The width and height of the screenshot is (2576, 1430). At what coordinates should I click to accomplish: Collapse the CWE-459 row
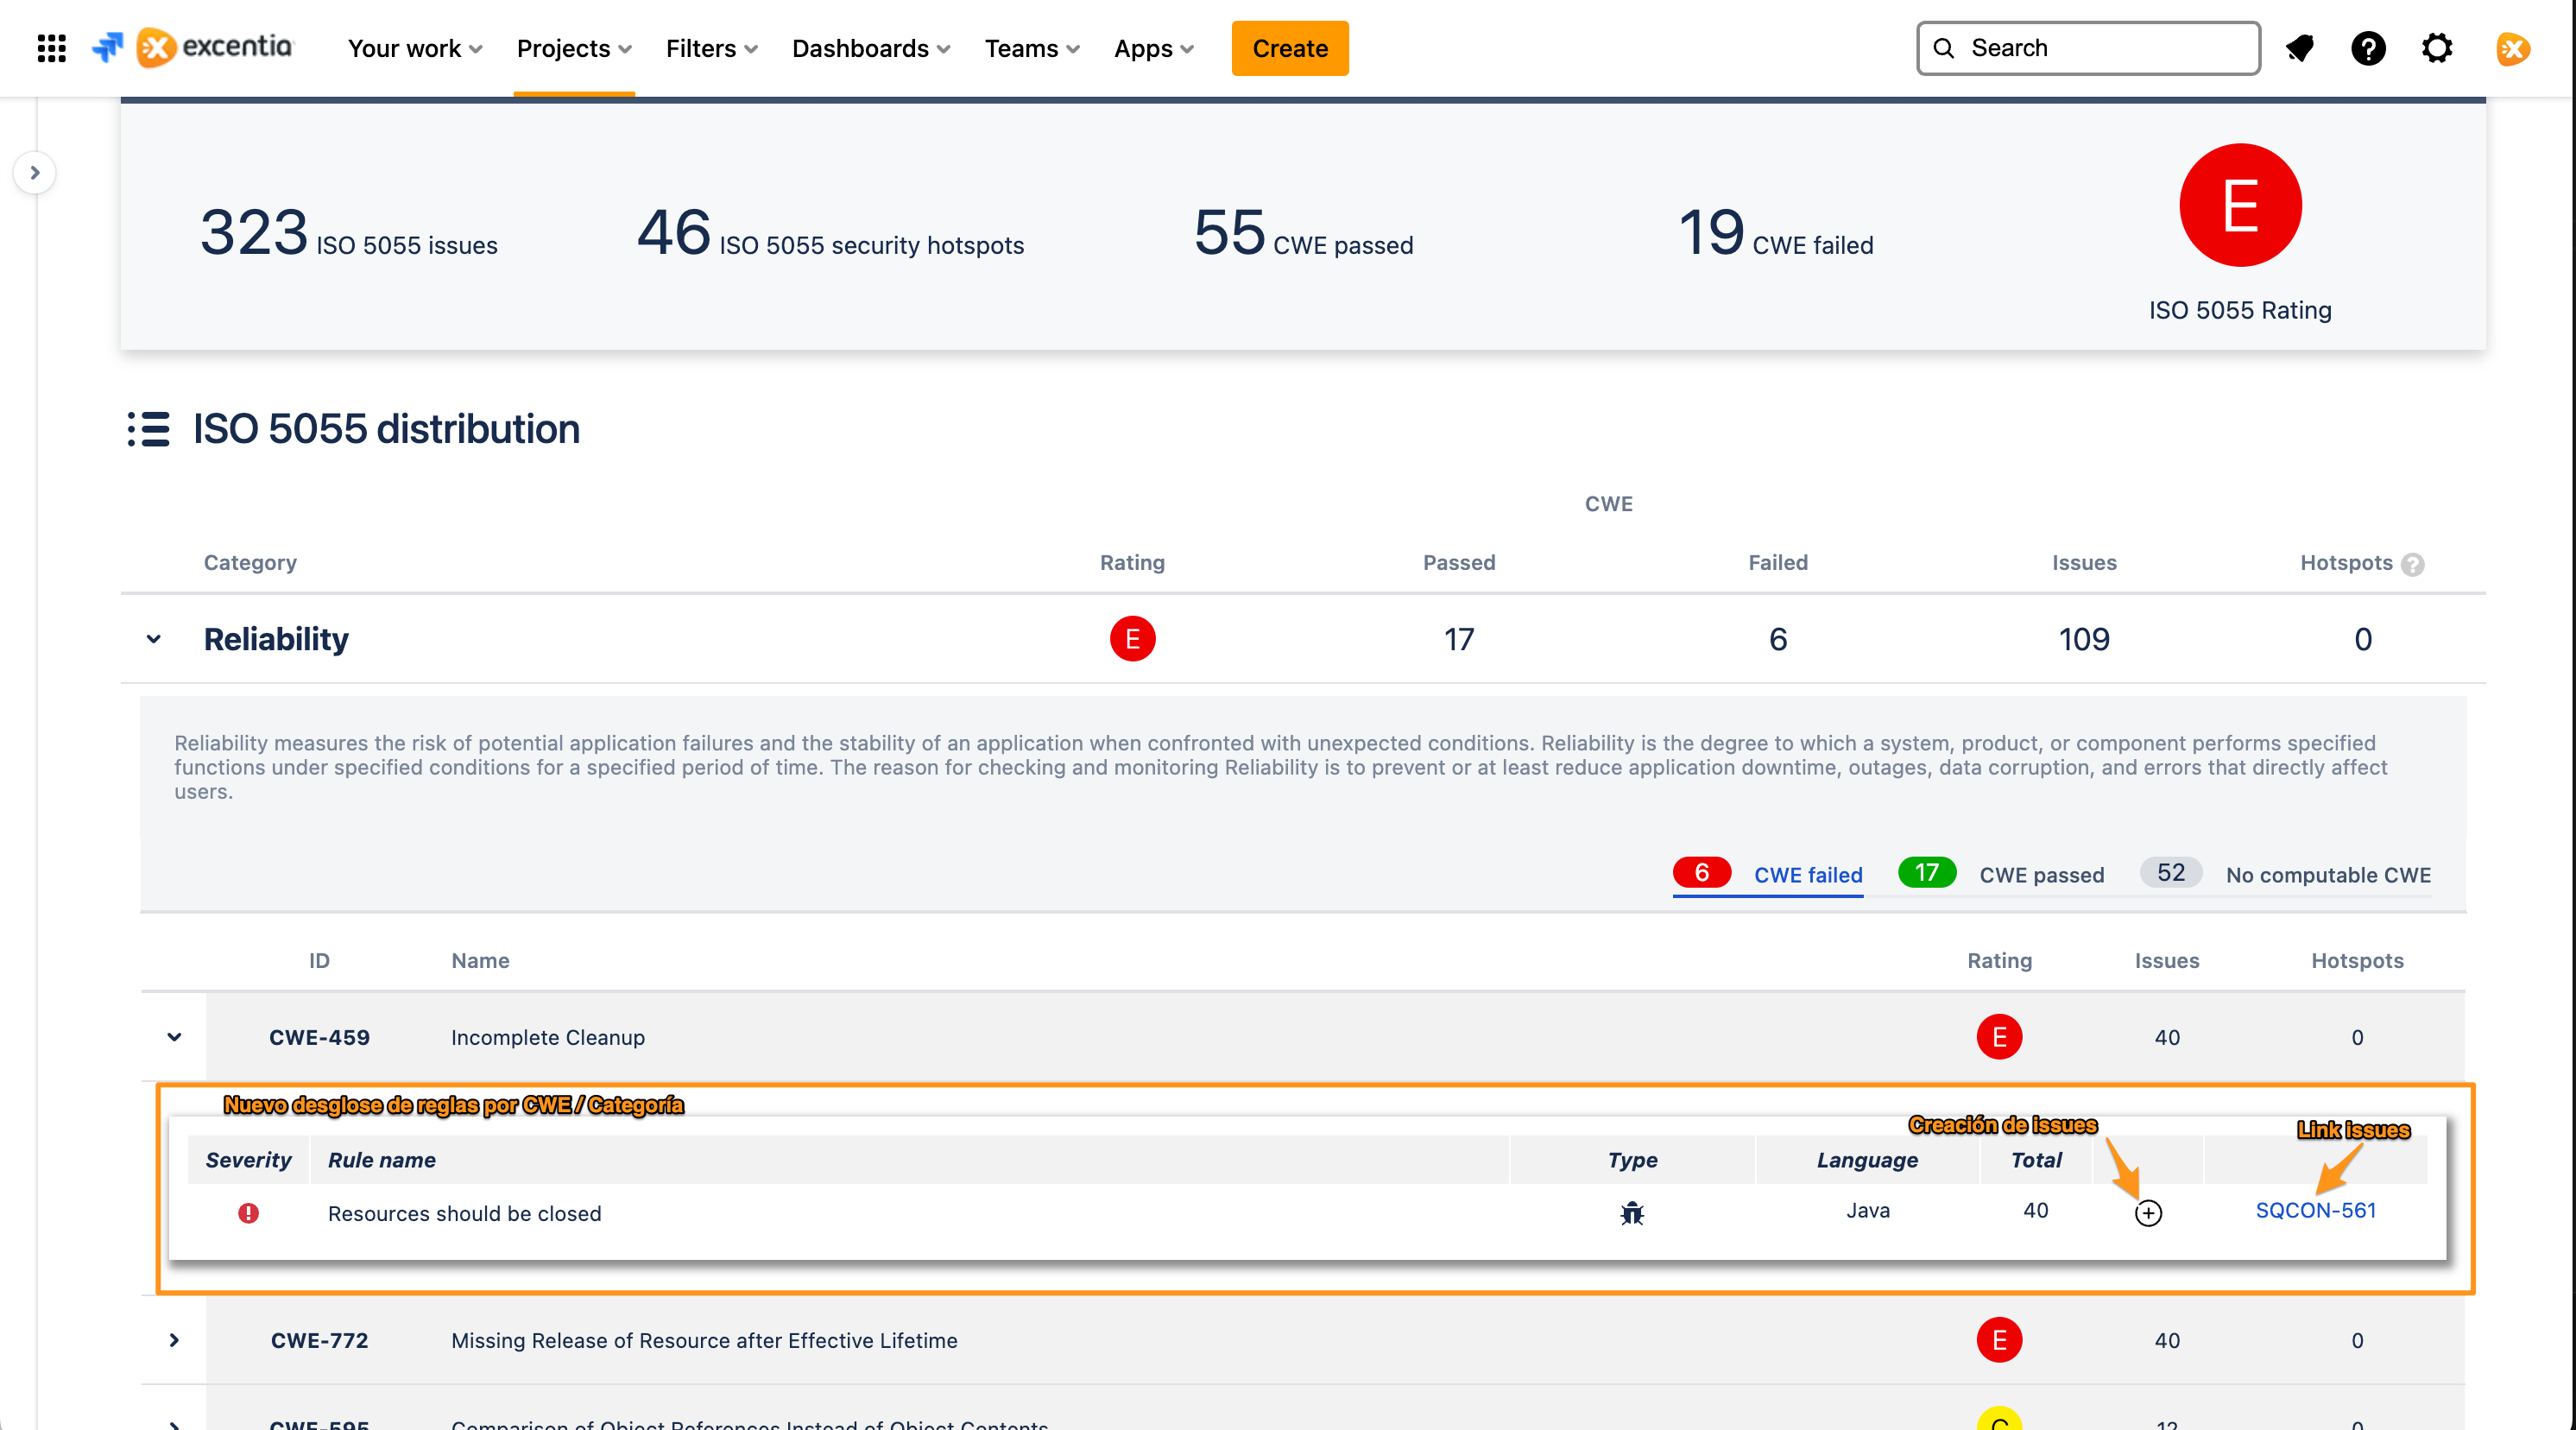pos(175,1037)
